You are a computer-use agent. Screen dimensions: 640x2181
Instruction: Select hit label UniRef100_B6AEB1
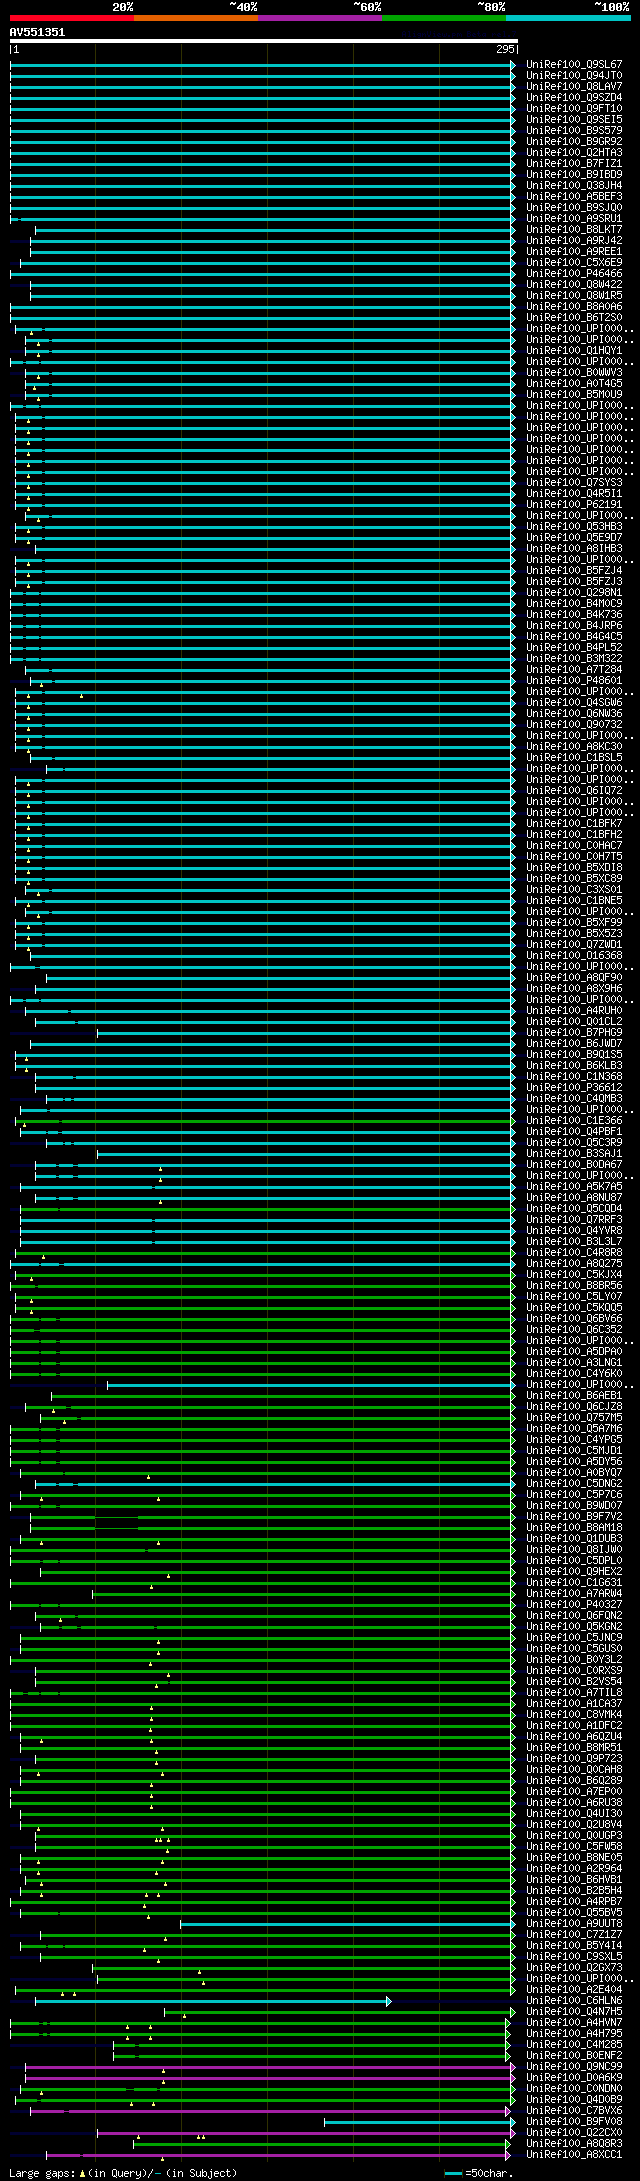[x=574, y=1396]
